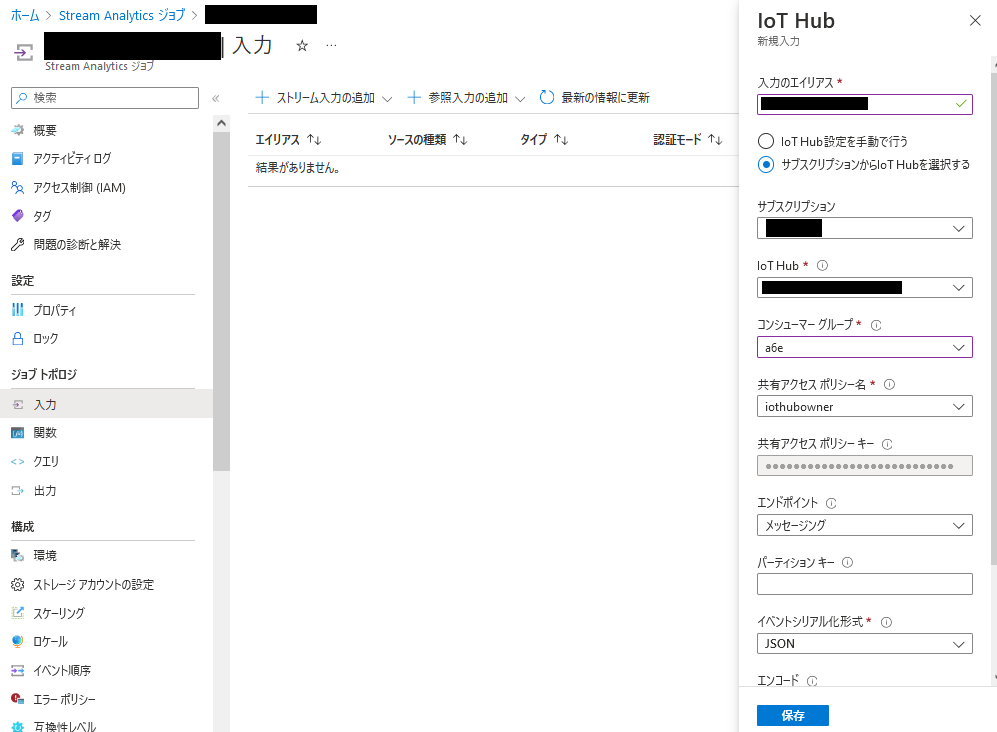Open the コンシューマー グループ dropdown
Screen dimensions: 997x732
tap(864, 347)
